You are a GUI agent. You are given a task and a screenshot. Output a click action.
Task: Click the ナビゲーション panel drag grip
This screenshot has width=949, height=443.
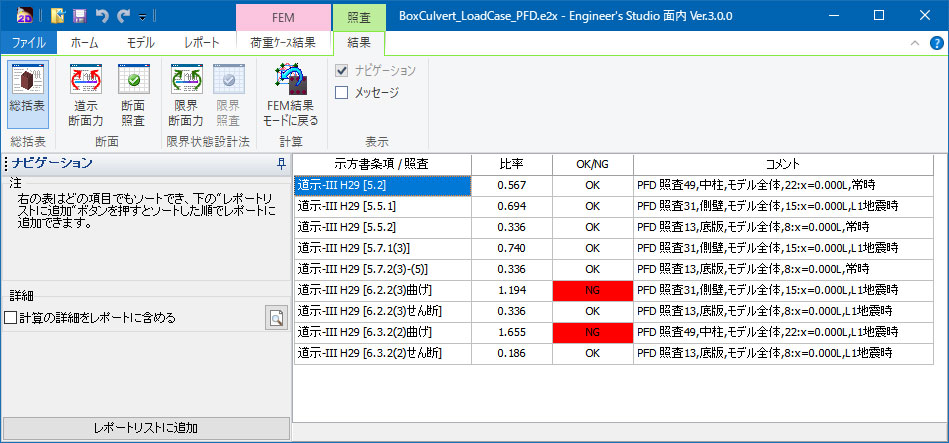click(x=5, y=163)
